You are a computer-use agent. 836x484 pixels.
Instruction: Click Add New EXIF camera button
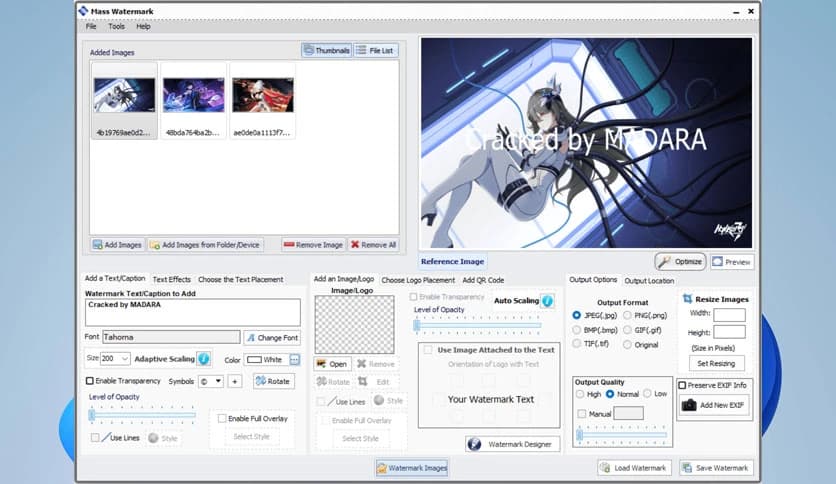pos(714,405)
